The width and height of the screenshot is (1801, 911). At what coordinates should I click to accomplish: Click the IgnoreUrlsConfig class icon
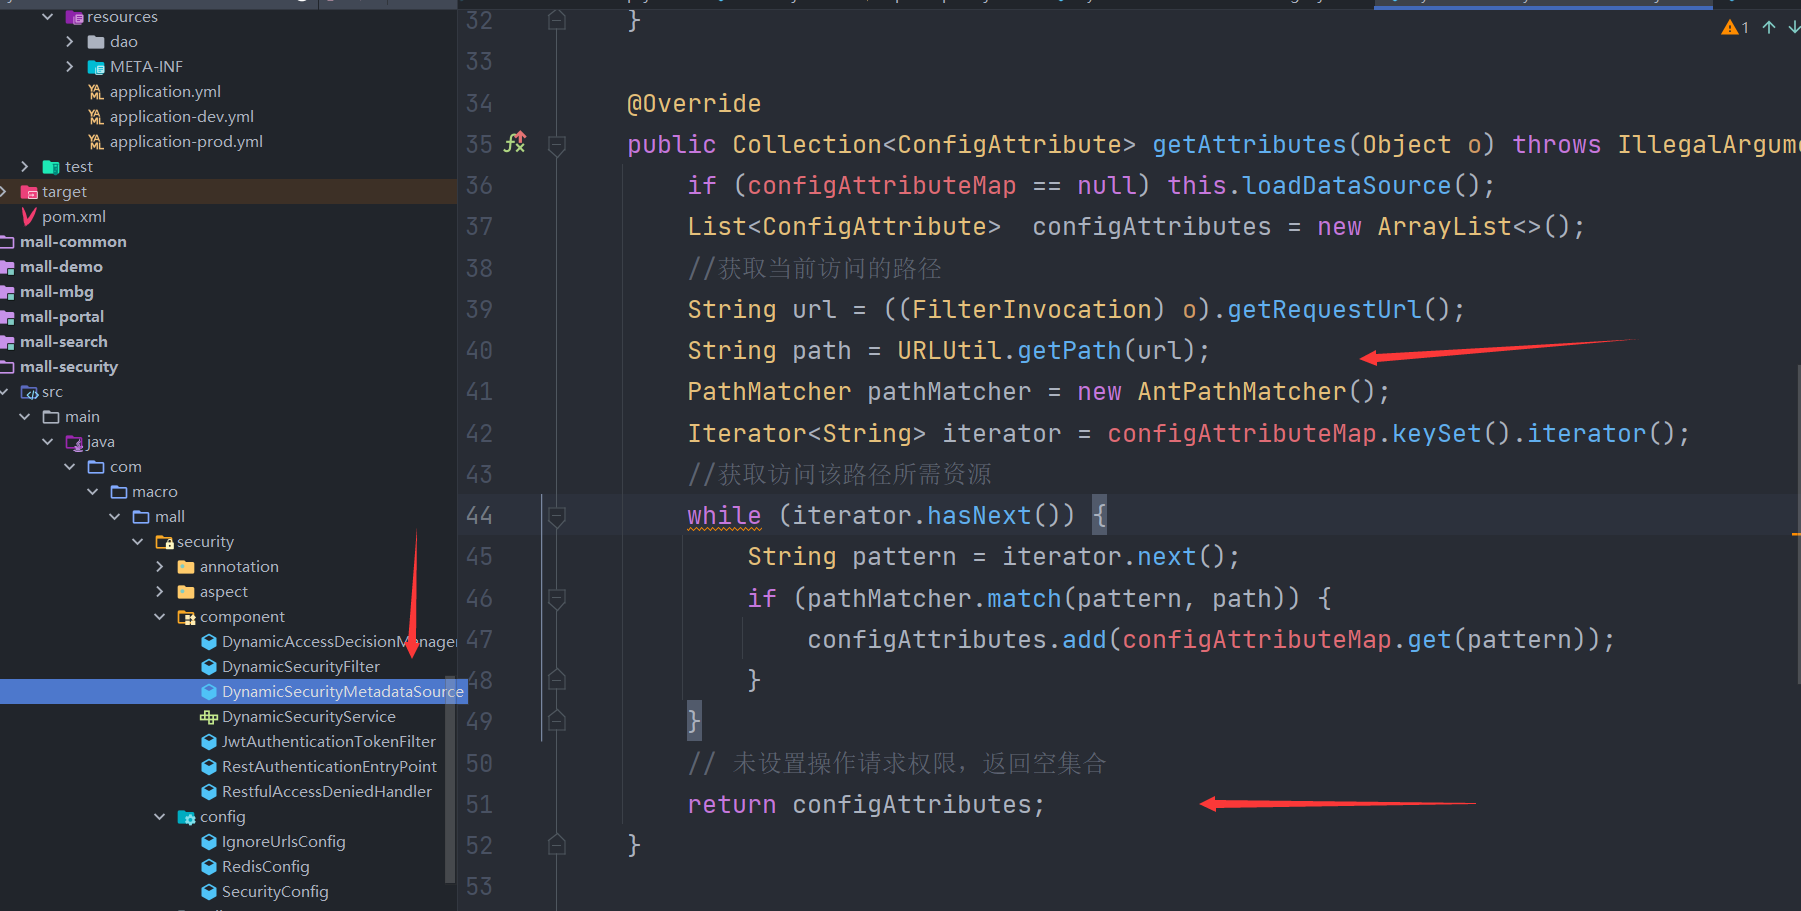(x=209, y=841)
